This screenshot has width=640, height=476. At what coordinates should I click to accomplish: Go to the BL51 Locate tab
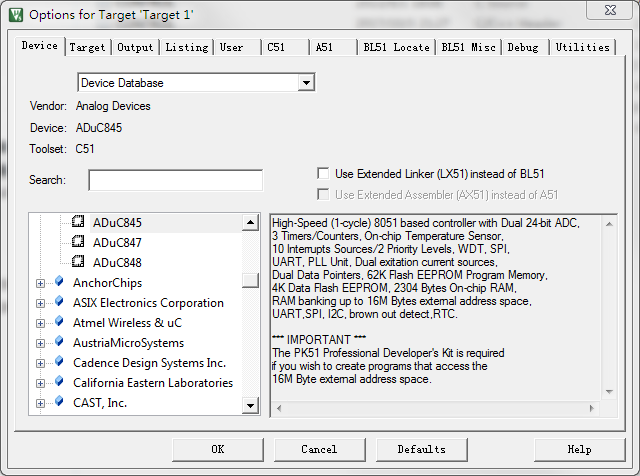(396, 47)
